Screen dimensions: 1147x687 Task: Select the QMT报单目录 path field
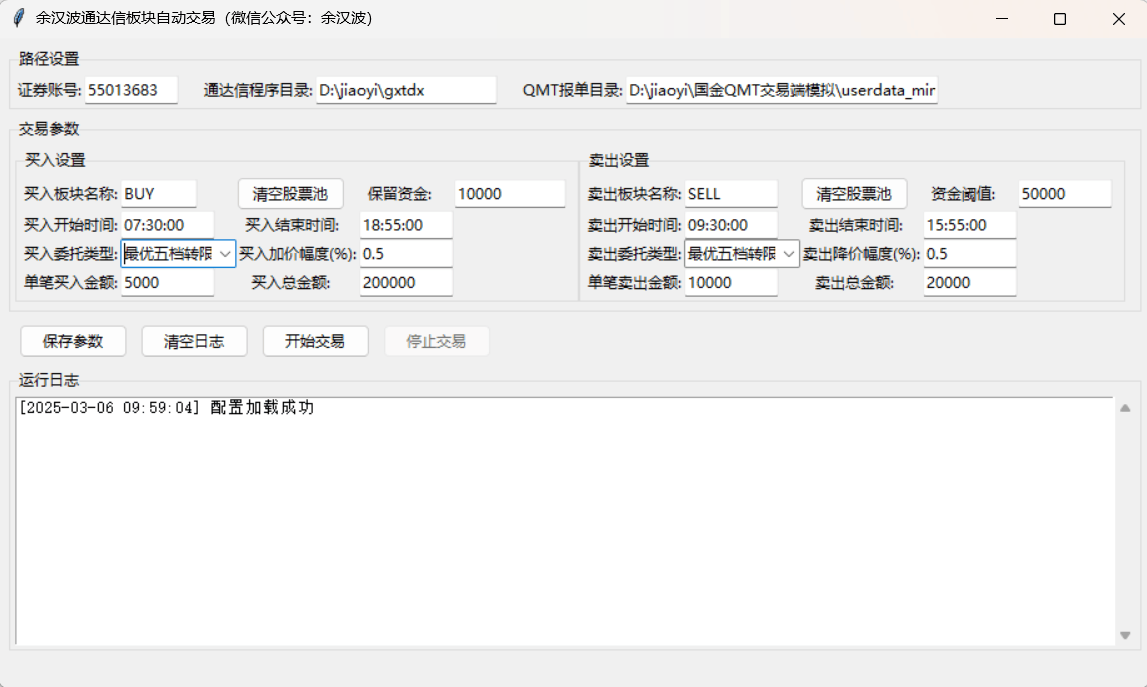pos(782,90)
